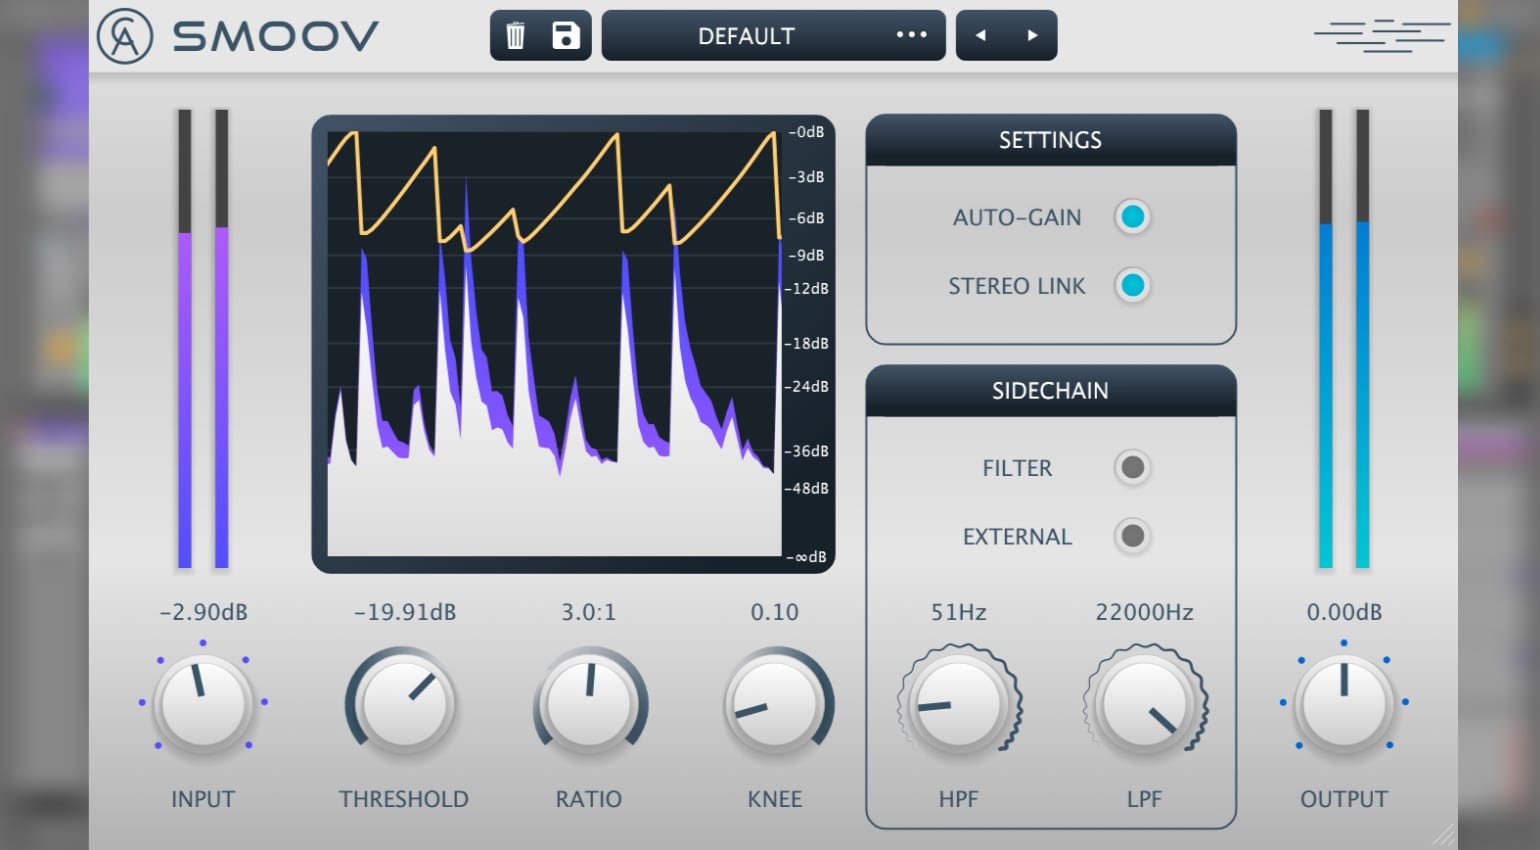This screenshot has width=1540, height=850.
Task: Click the RATIO value showing 3.0:1
Action: pyautogui.click(x=588, y=612)
